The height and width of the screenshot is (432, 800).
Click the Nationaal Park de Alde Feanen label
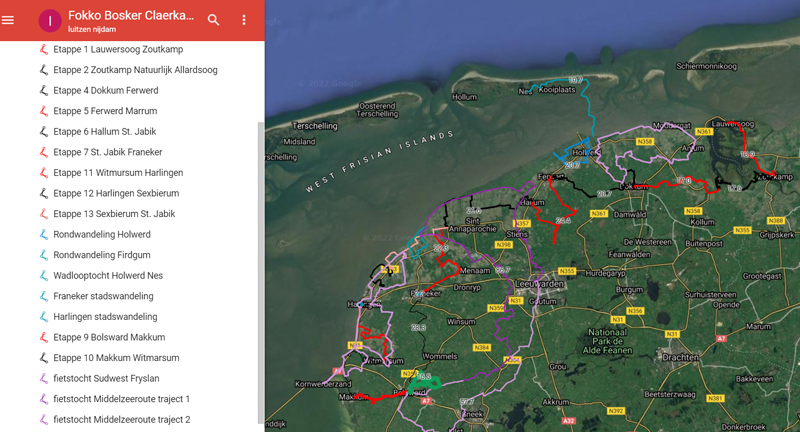pos(607,341)
